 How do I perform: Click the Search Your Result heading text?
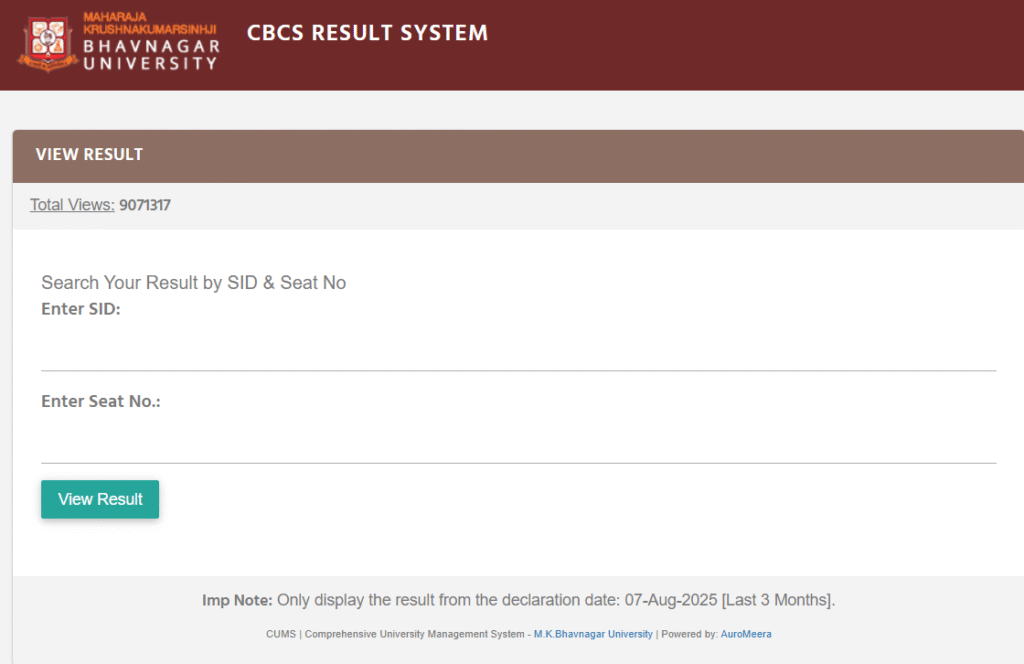tap(193, 283)
